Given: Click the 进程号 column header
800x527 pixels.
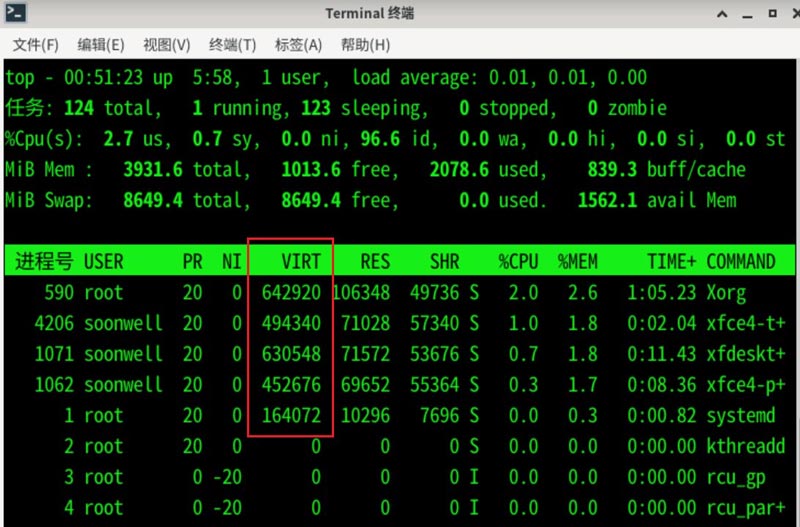Looking at the screenshot, I should click(x=44, y=261).
